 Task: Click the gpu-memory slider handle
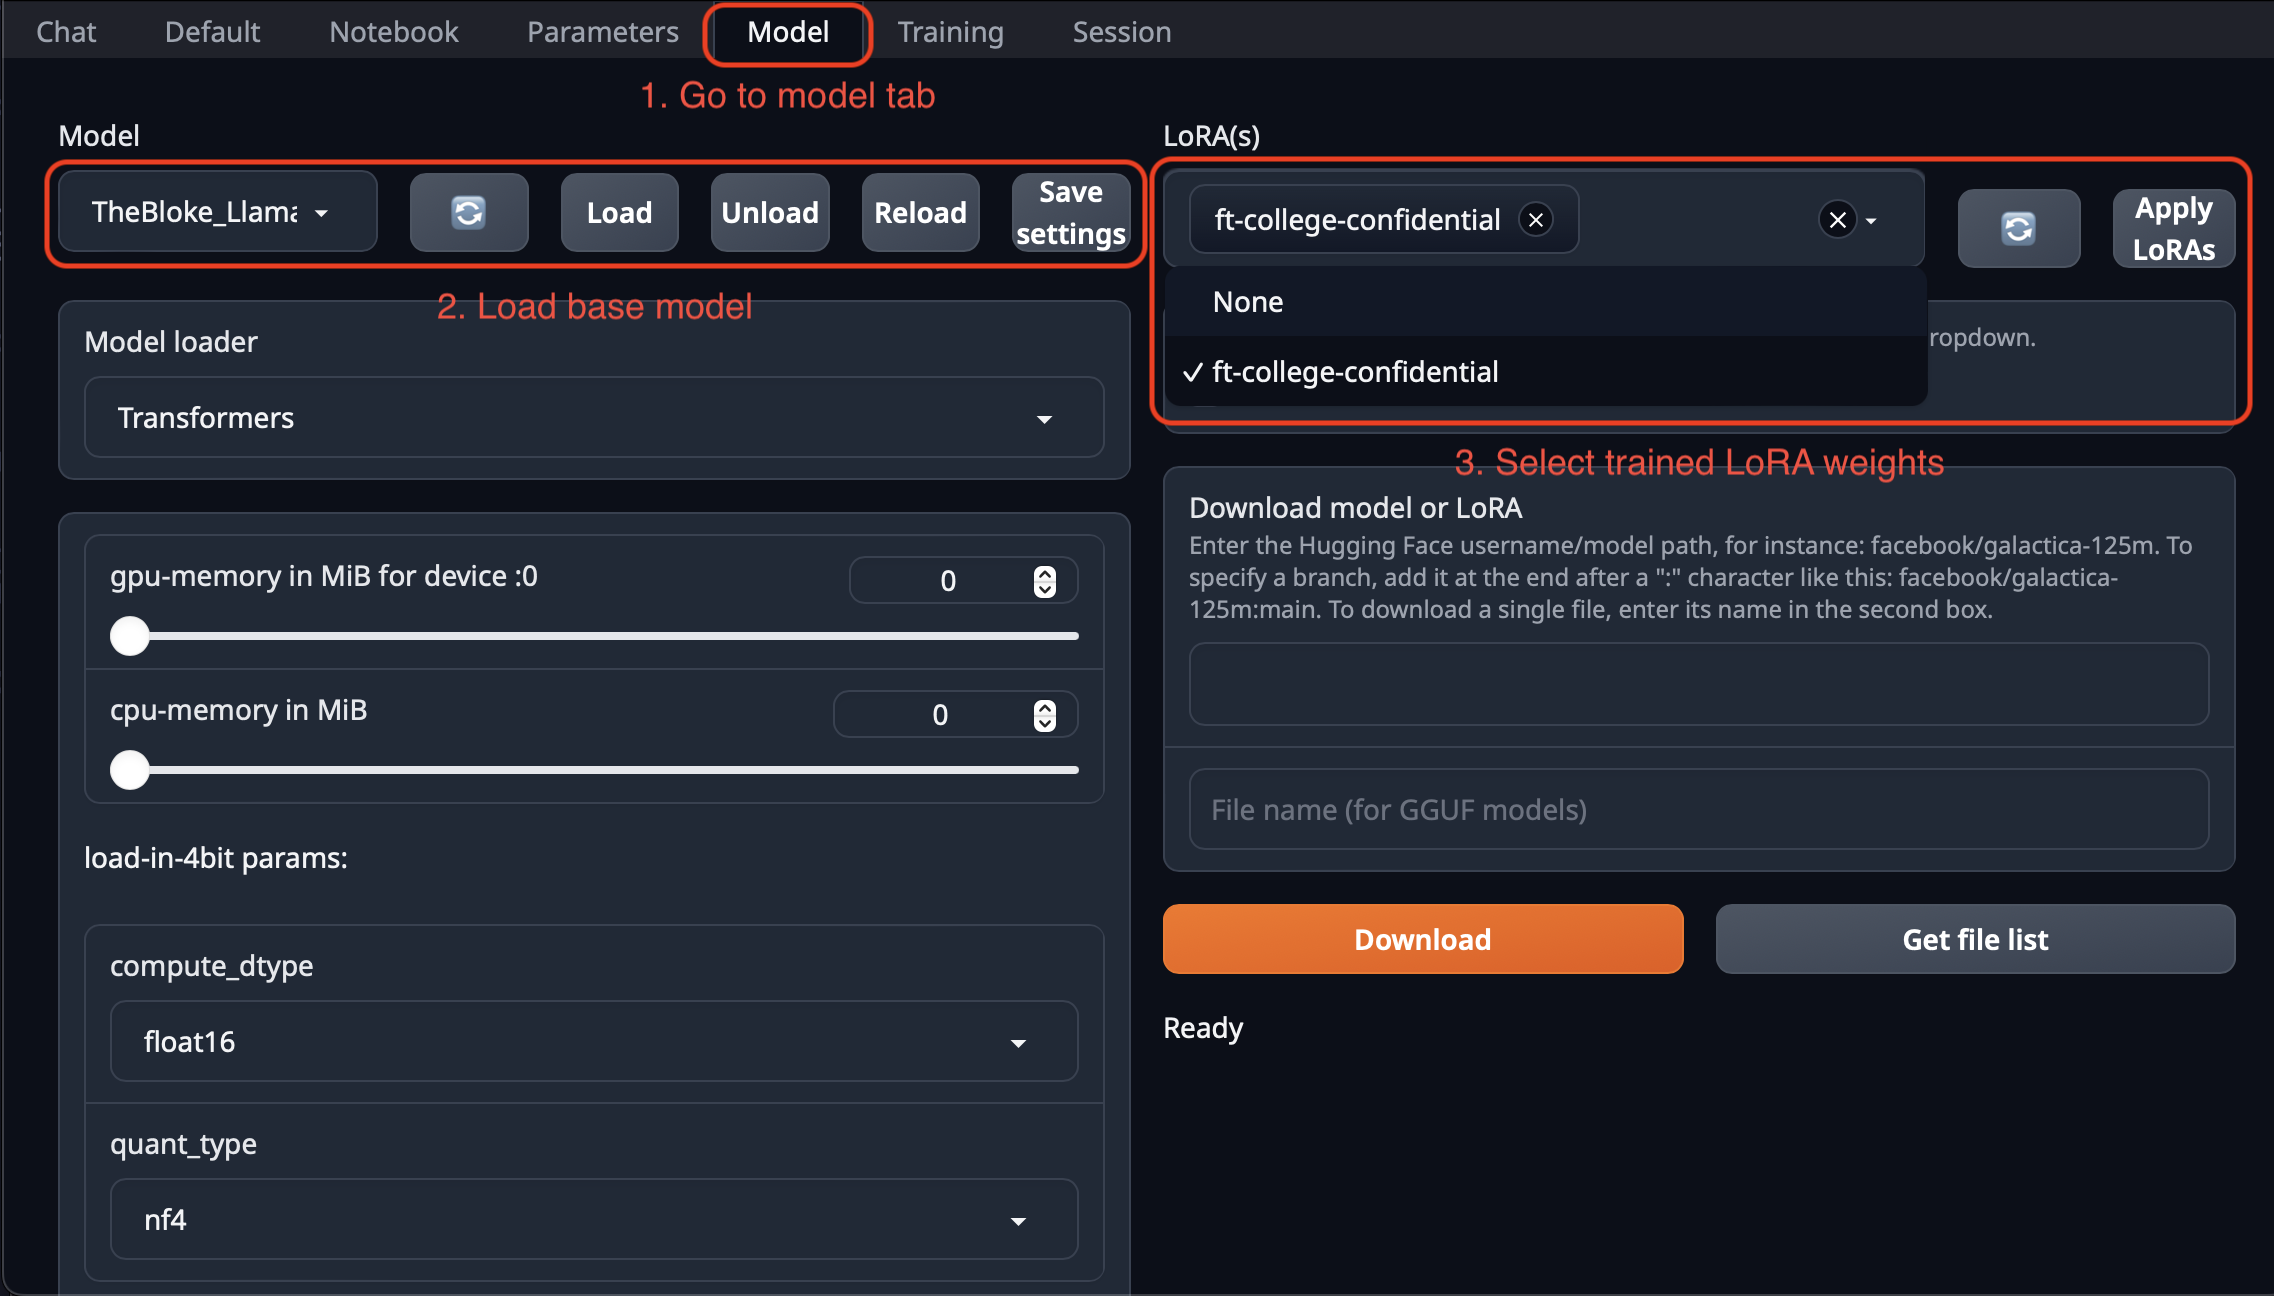point(130,636)
